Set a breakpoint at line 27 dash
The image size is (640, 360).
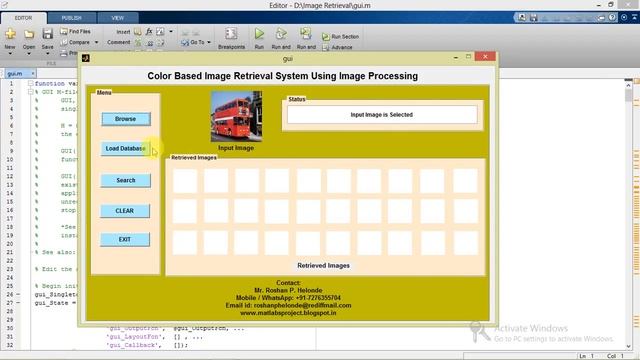point(18,303)
